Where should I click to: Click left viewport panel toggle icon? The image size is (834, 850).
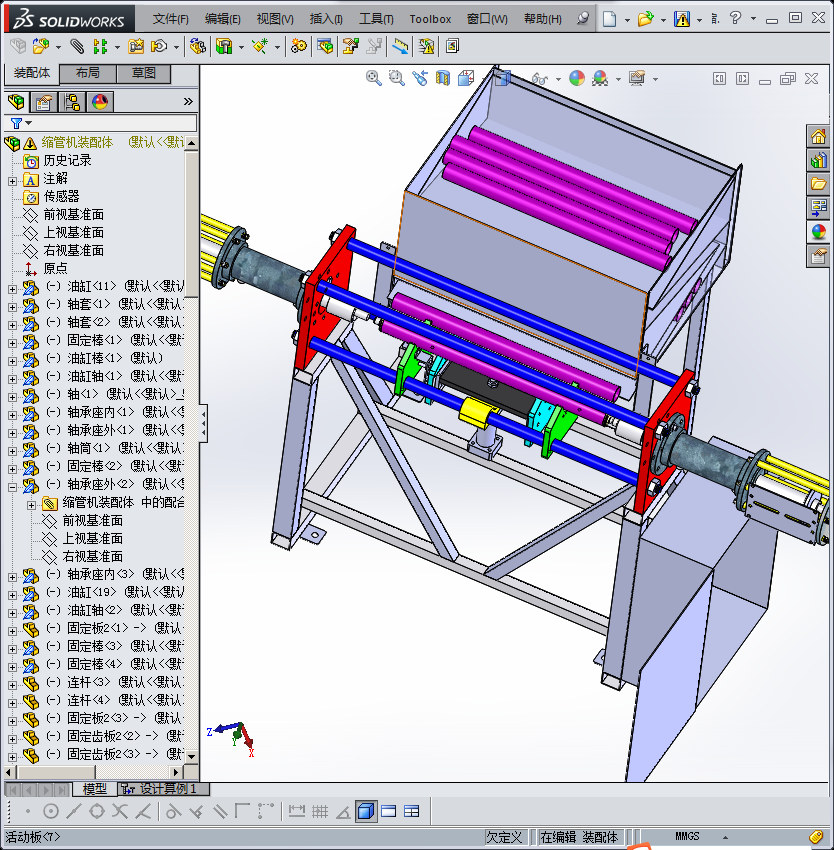pyautogui.click(x=719, y=79)
